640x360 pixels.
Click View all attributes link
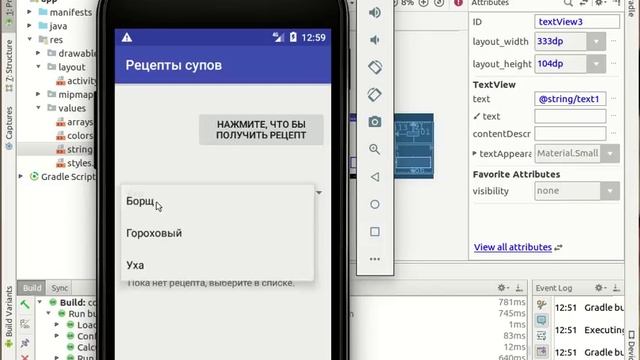[513, 247]
